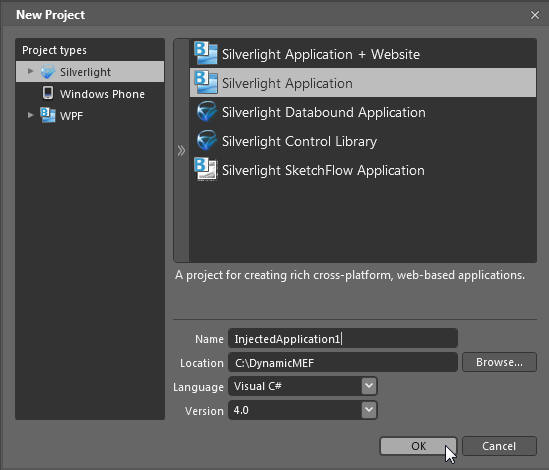Click the Location path field
This screenshot has width=549, height=470.
(343, 362)
